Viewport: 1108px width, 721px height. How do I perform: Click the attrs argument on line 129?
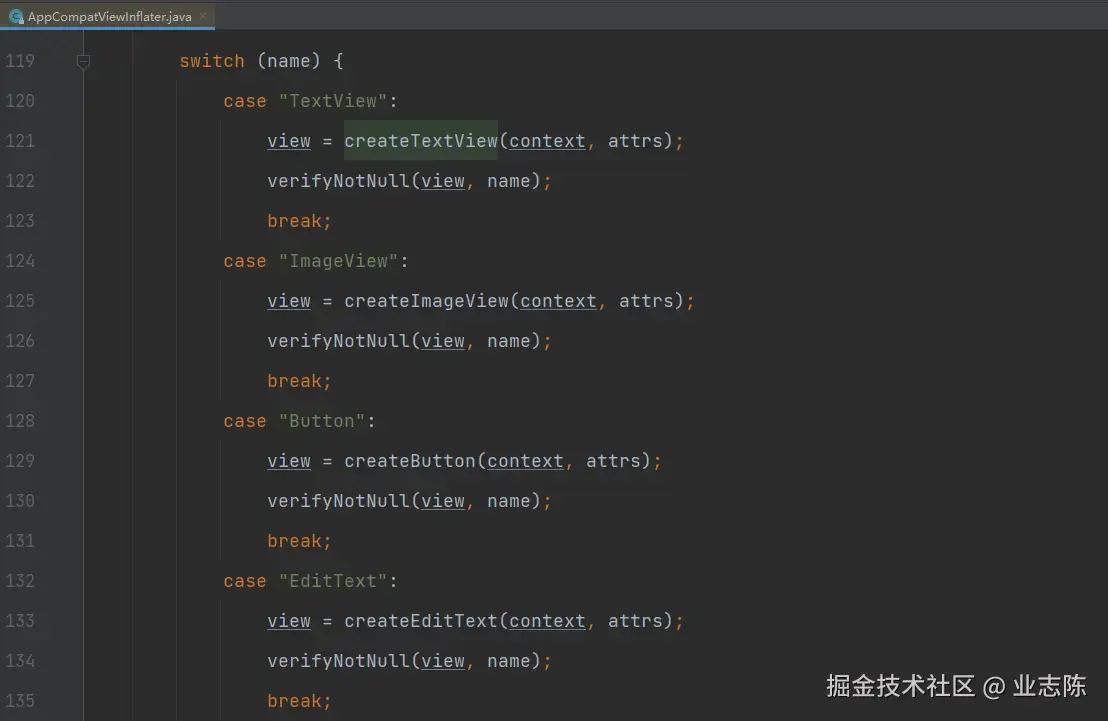pos(613,460)
